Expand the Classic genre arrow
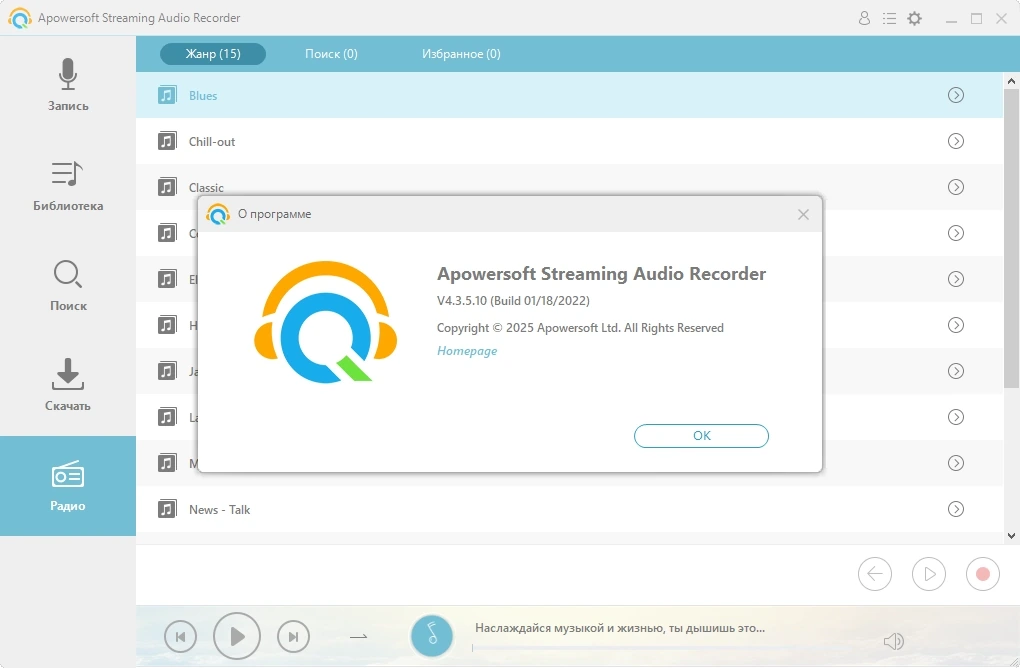Viewport: 1020px width, 668px height. tap(956, 187)
